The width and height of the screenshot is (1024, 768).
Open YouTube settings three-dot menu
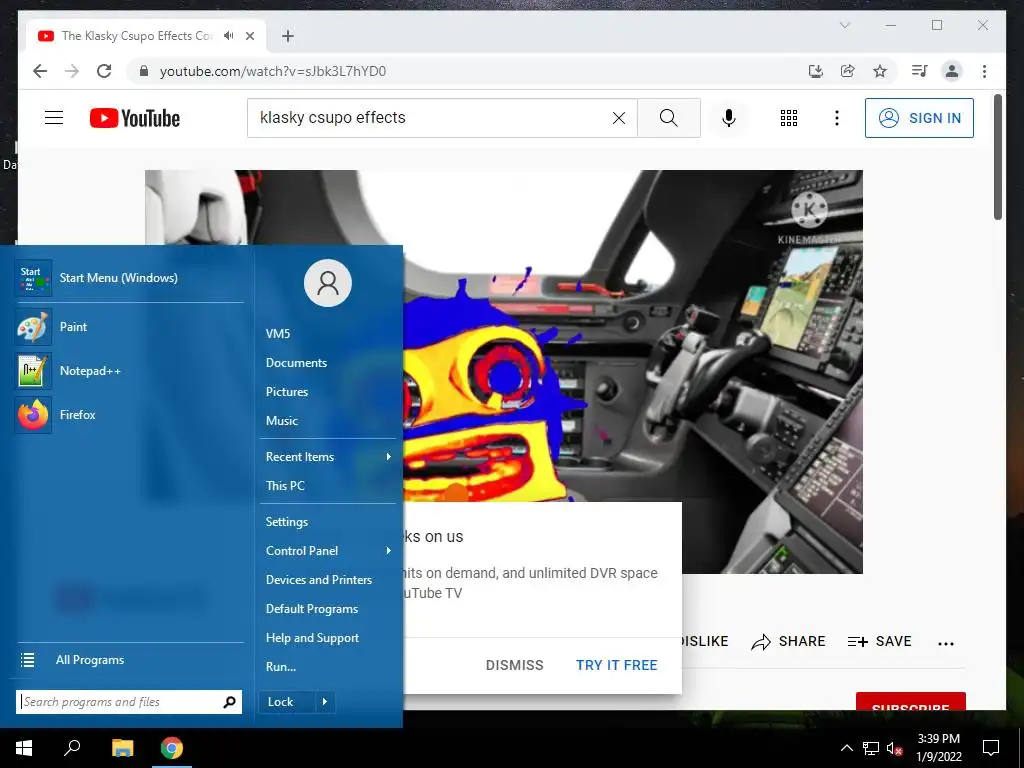click(837, 118)
